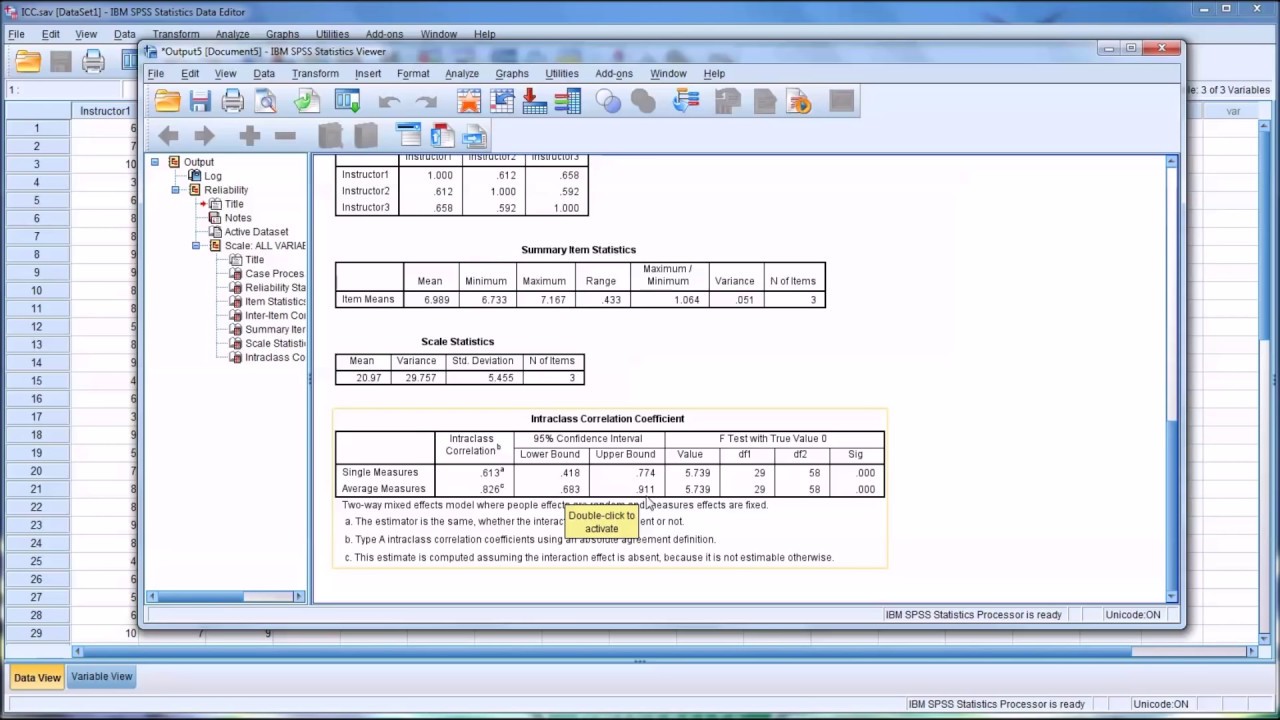
Task: Click the two overlapping gray circles icon
Action: pyautogui.click(x=643, y=101)
